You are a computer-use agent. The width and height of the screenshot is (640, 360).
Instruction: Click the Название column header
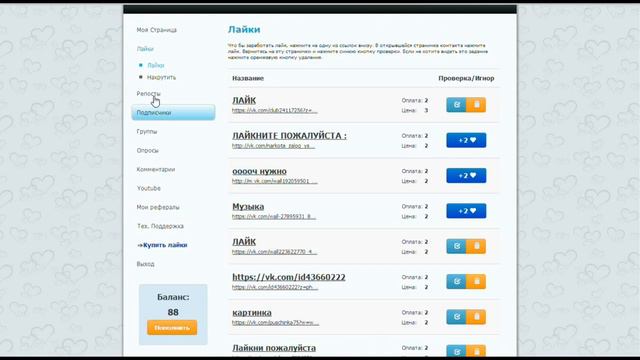pos(248,78)
